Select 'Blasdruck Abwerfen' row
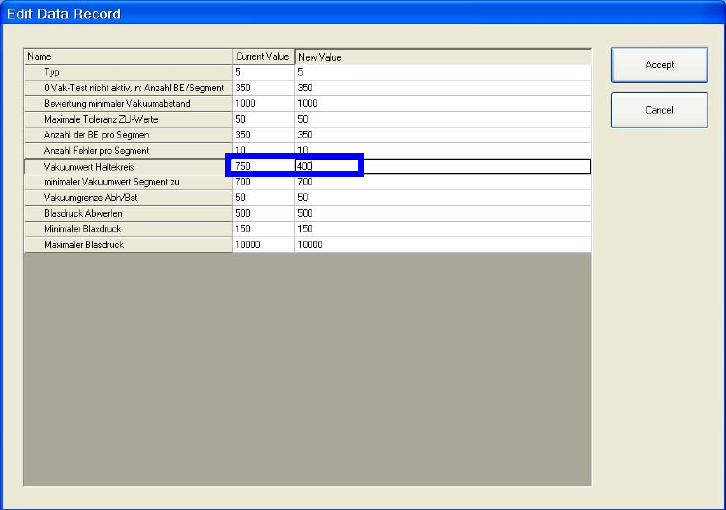The width and height of the screenshot is (726, 510). pyautogui.click(x=128, y=214)
